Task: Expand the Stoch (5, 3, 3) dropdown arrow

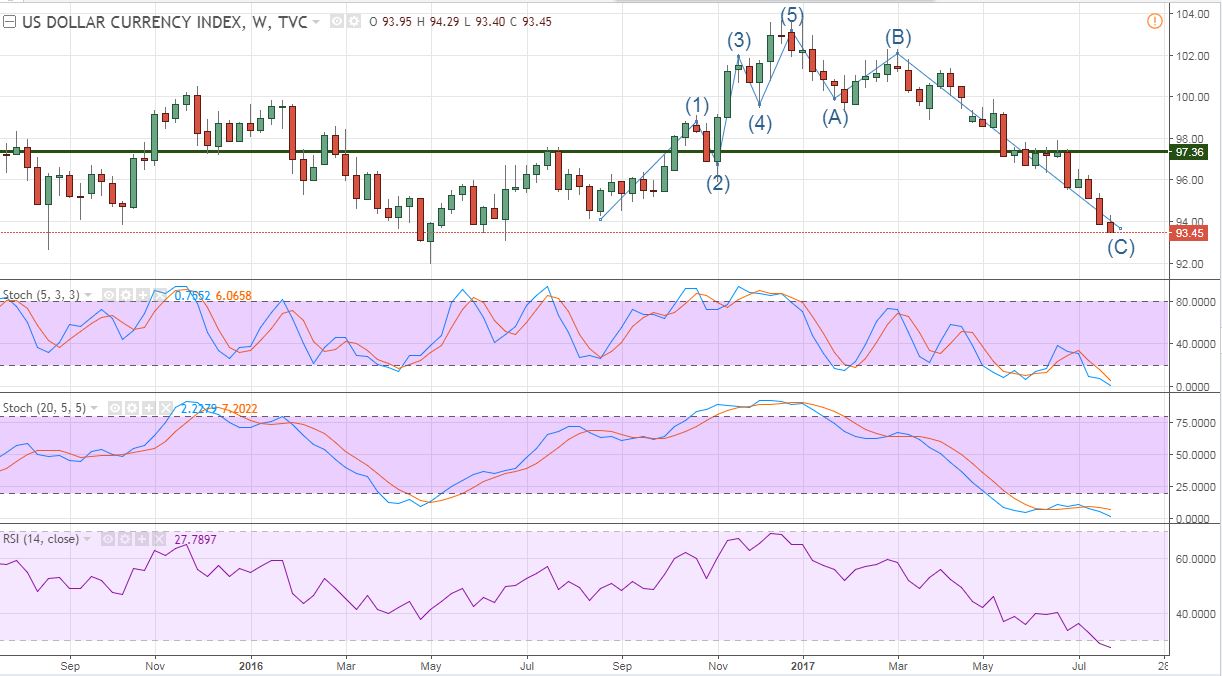Action: click(x=89, y=295)
